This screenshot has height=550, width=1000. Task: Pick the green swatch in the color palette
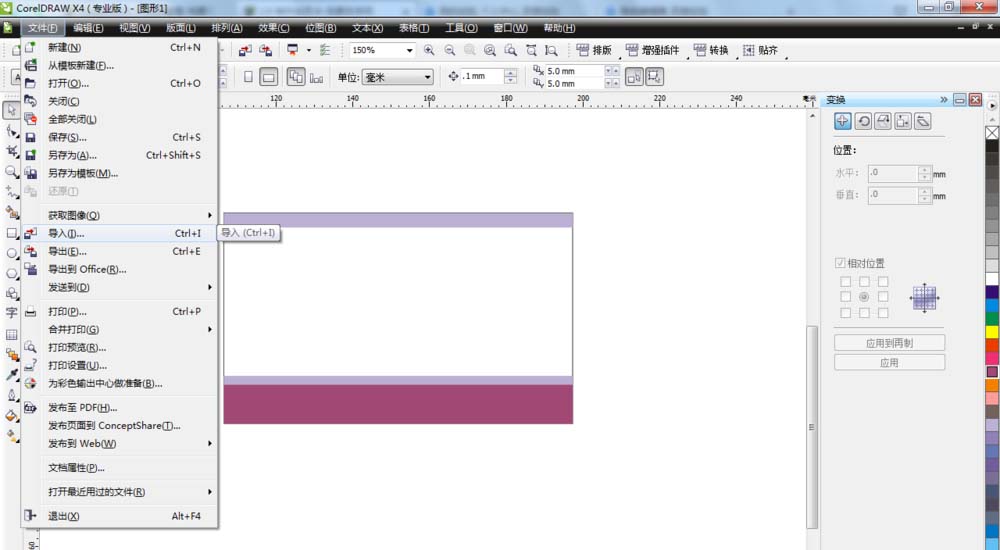(992, 318)
